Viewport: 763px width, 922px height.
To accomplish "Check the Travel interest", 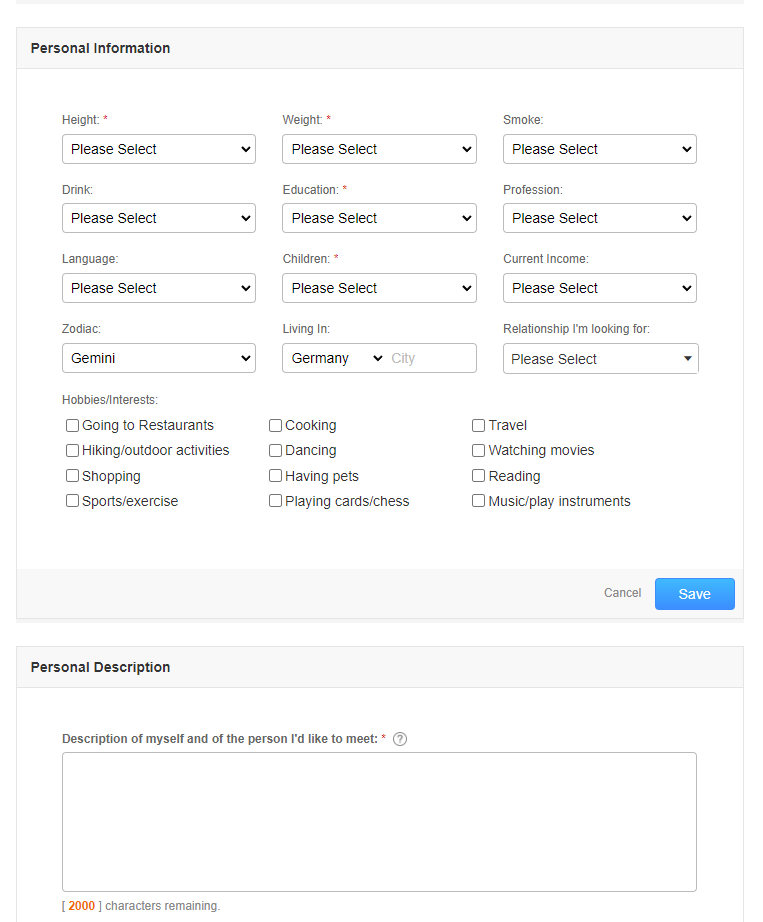I will click(478, 425).
